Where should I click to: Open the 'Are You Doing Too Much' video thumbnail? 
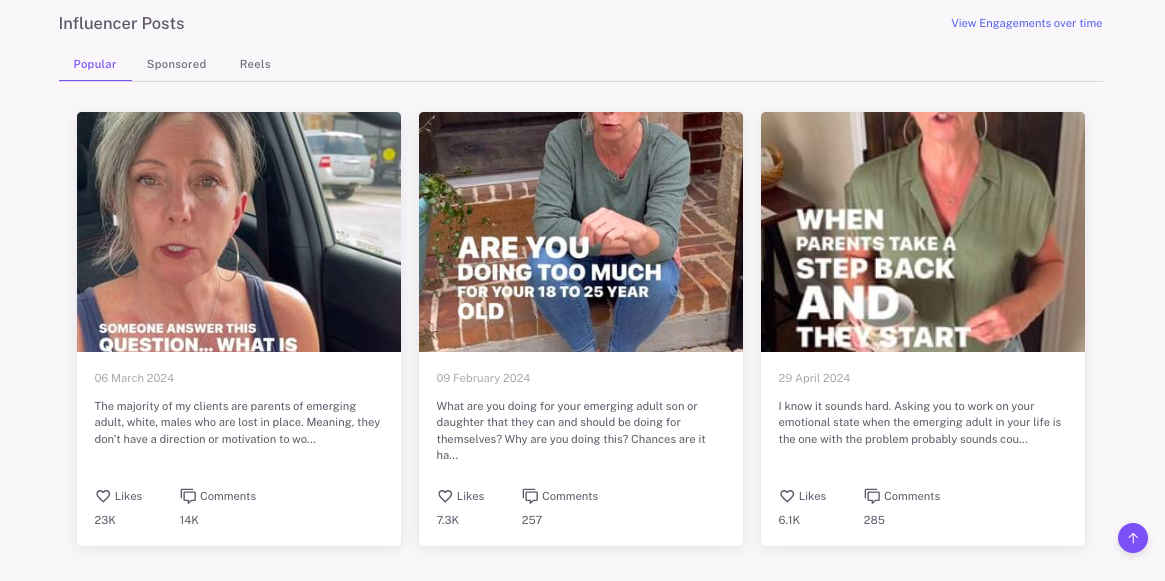click(x=580, y=231)
